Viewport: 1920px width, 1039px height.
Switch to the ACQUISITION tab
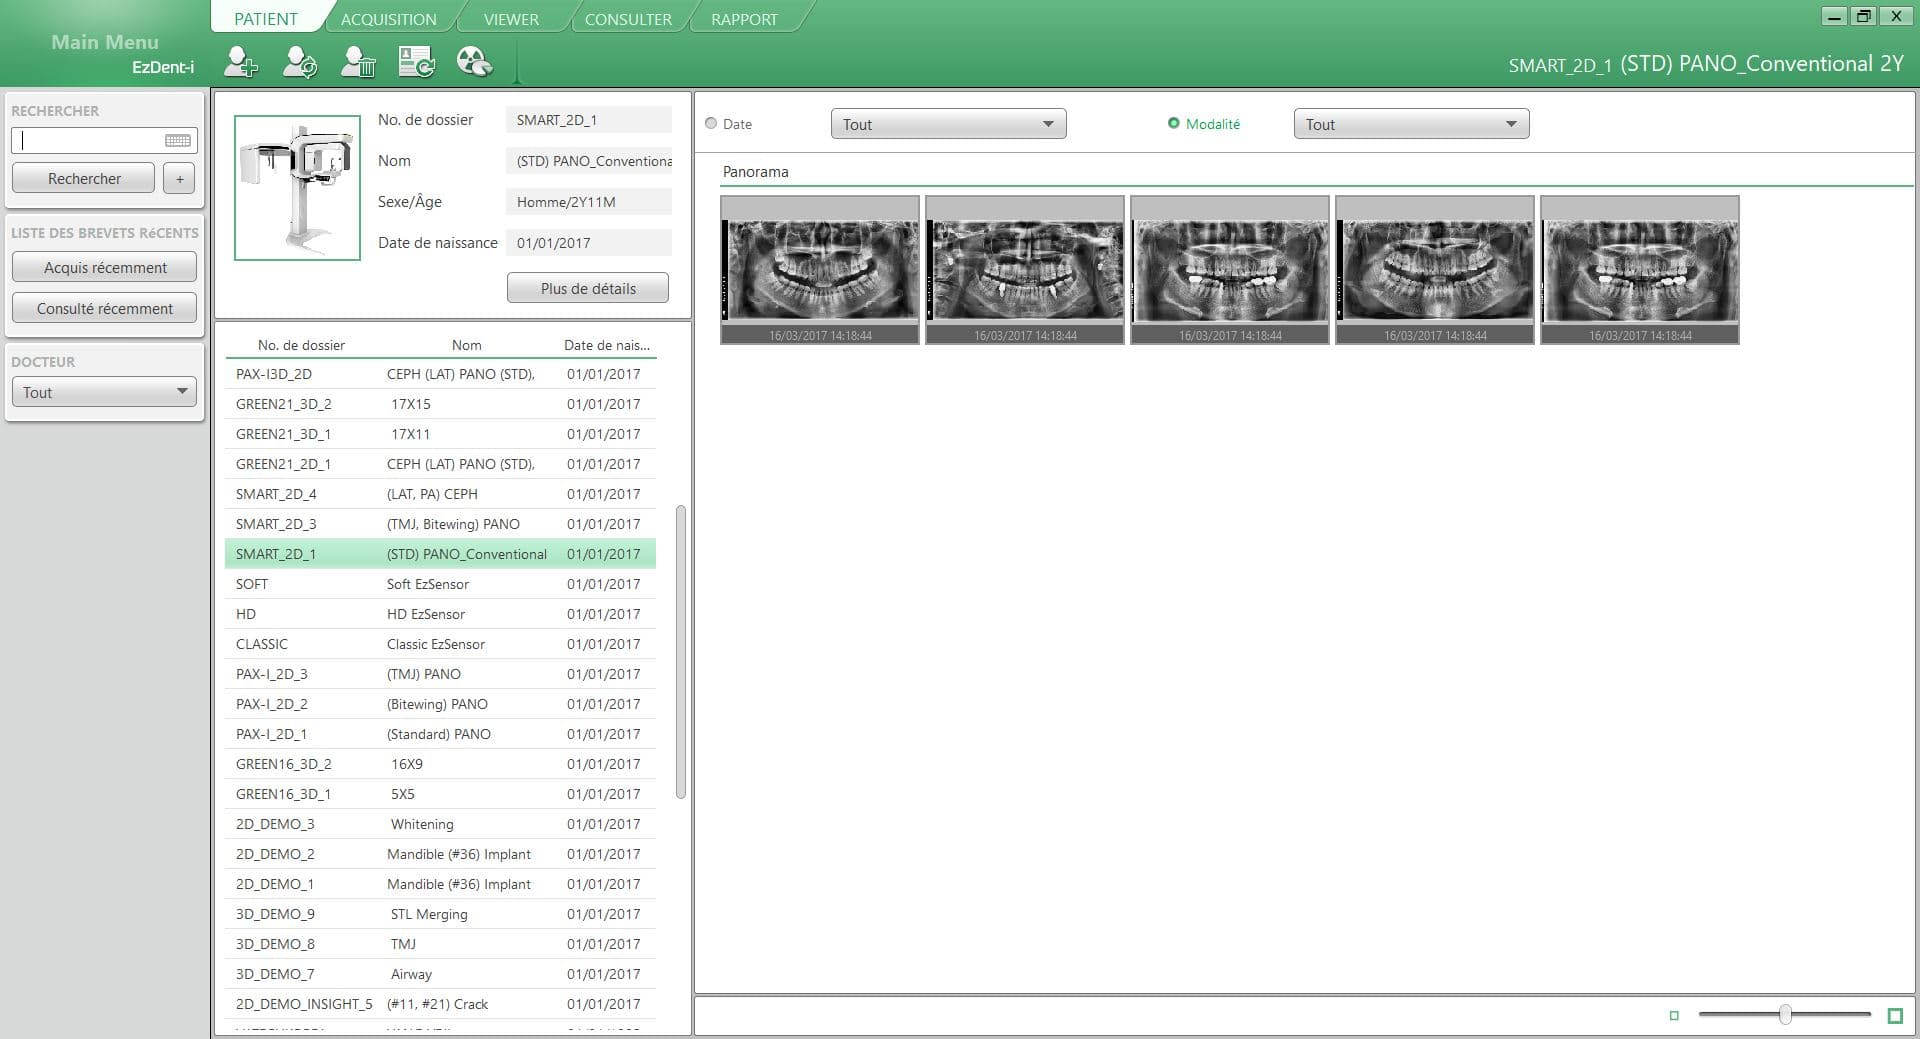(388, 19)
